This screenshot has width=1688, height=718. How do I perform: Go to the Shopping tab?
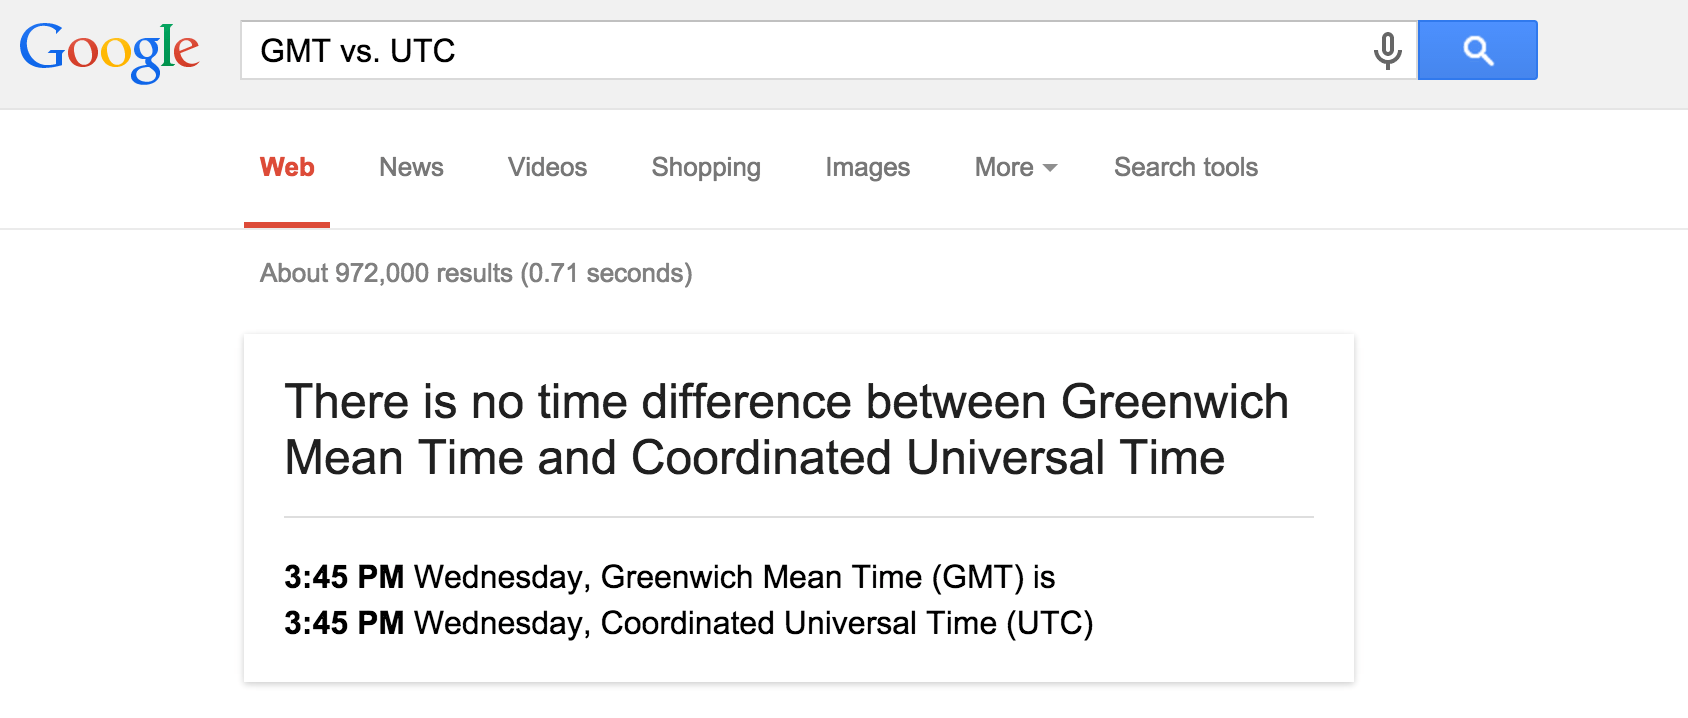pyautogui.click(x=706, y=167)
